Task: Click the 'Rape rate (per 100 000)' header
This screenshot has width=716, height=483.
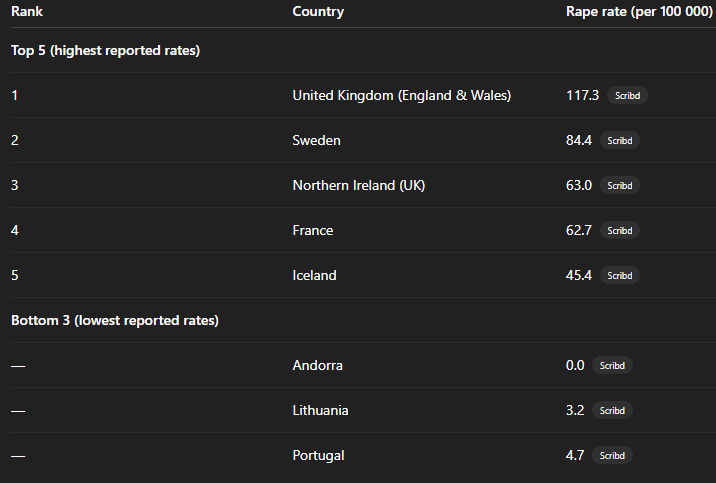Action: click(x=639, y=11)
